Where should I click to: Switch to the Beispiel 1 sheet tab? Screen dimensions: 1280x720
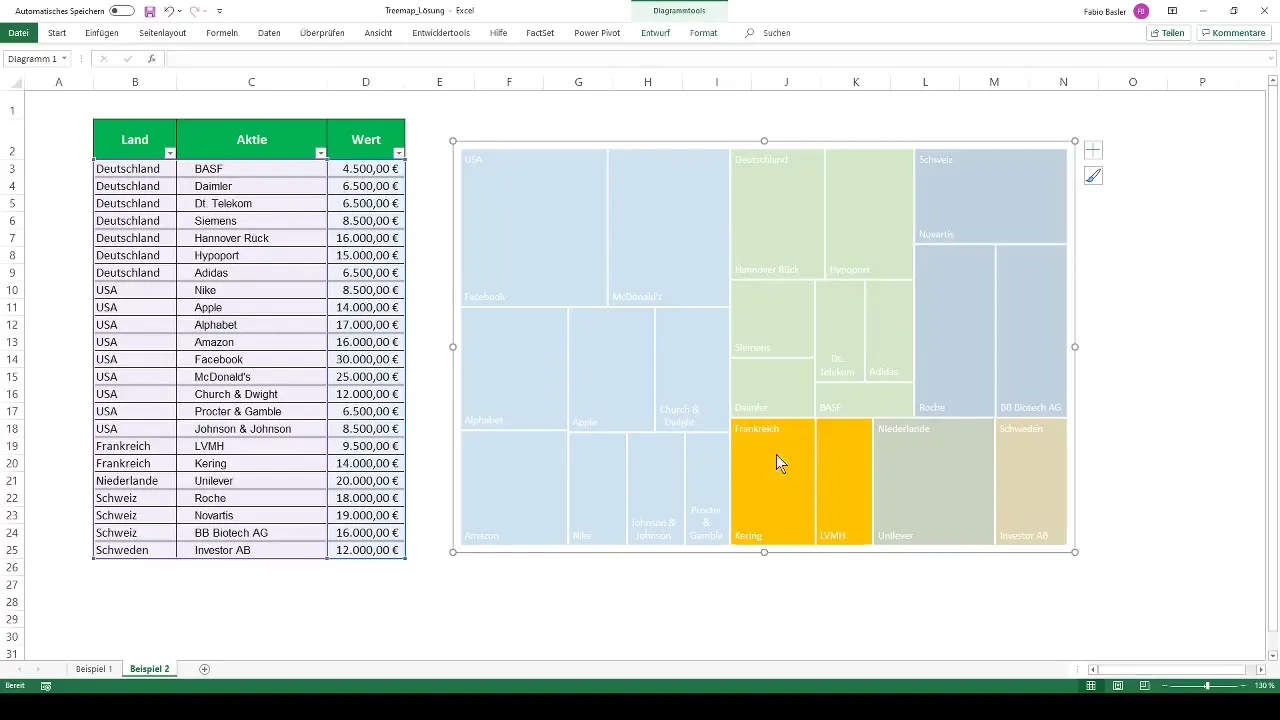[x=94, y=669]
